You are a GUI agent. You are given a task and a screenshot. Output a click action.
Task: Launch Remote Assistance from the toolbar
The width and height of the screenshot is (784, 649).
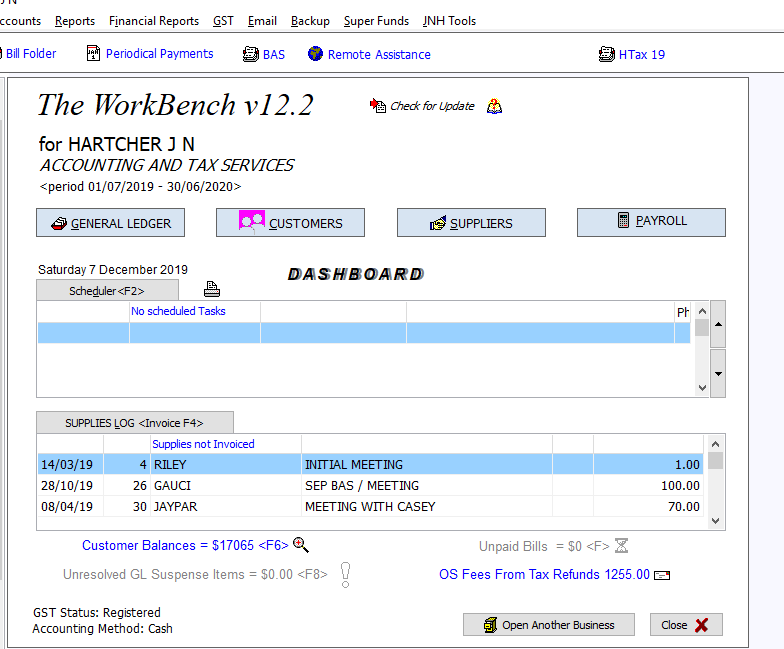tap(369, 54)
